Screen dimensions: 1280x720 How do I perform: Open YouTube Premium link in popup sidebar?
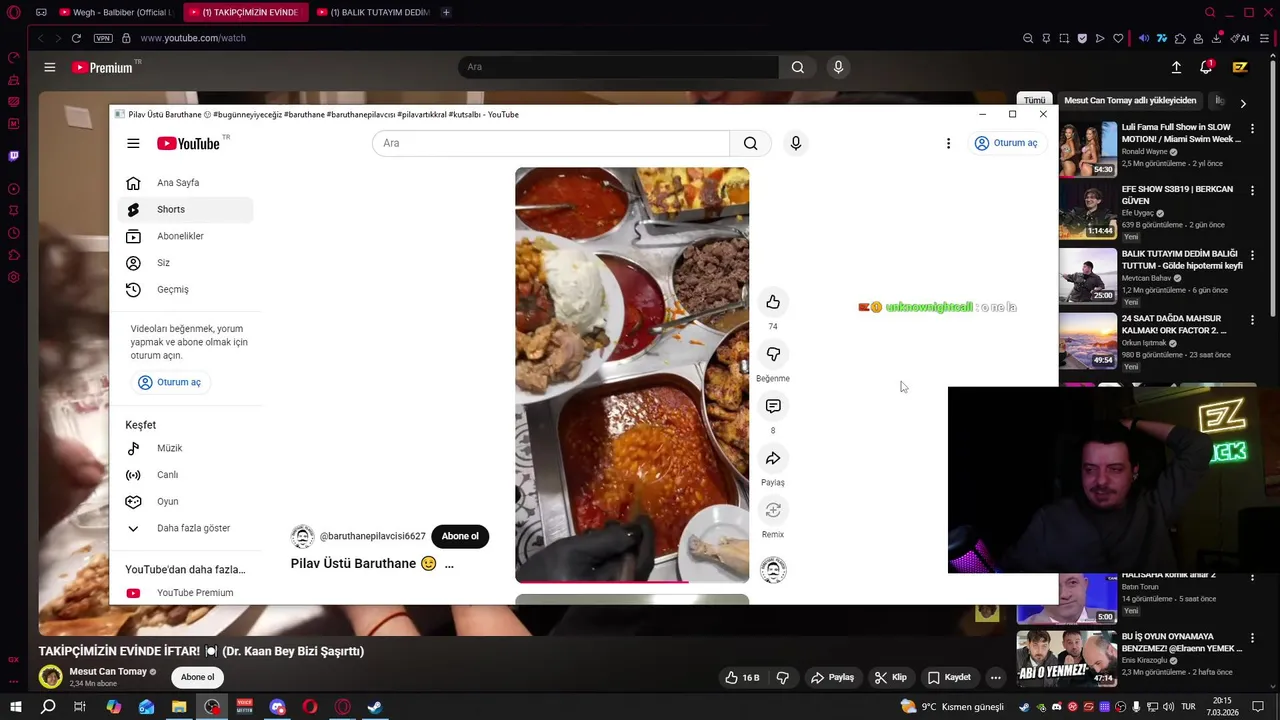pyautogui.click(x=185, y=593)
